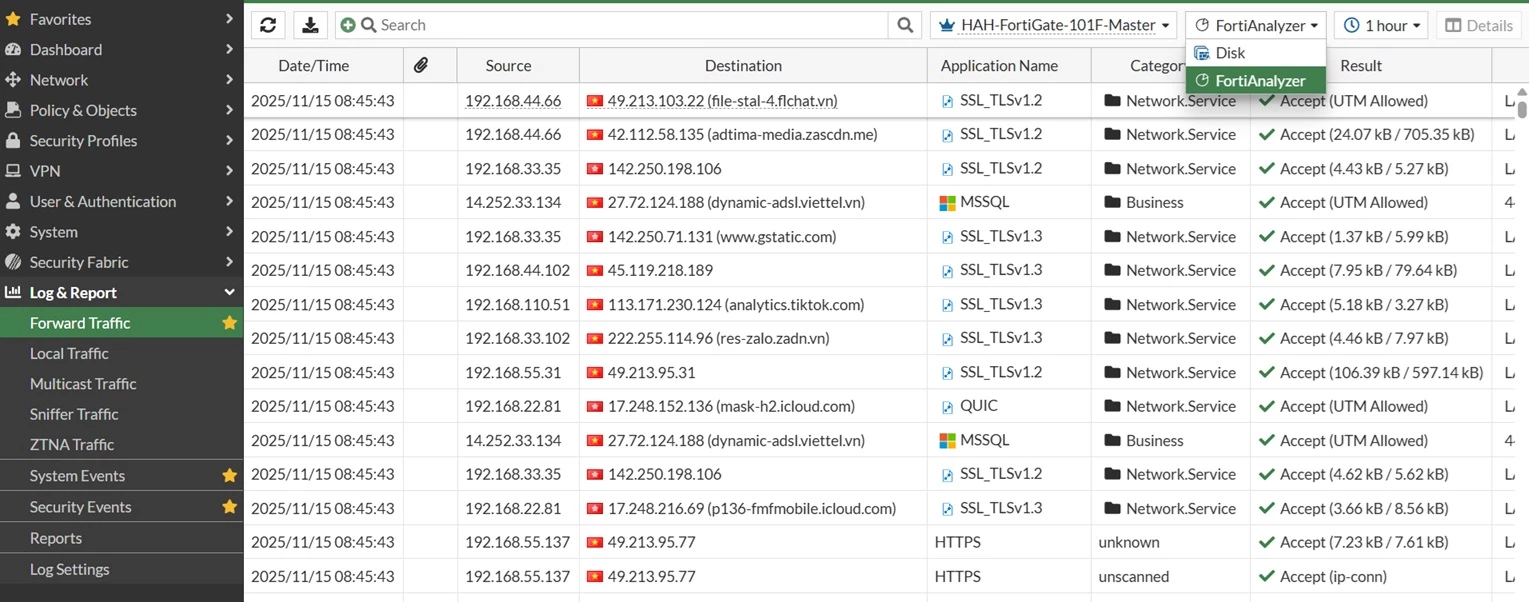Click the Favorites star icon in sidebar
Viewport: 1529px width, 602px height.
point(13,19)
